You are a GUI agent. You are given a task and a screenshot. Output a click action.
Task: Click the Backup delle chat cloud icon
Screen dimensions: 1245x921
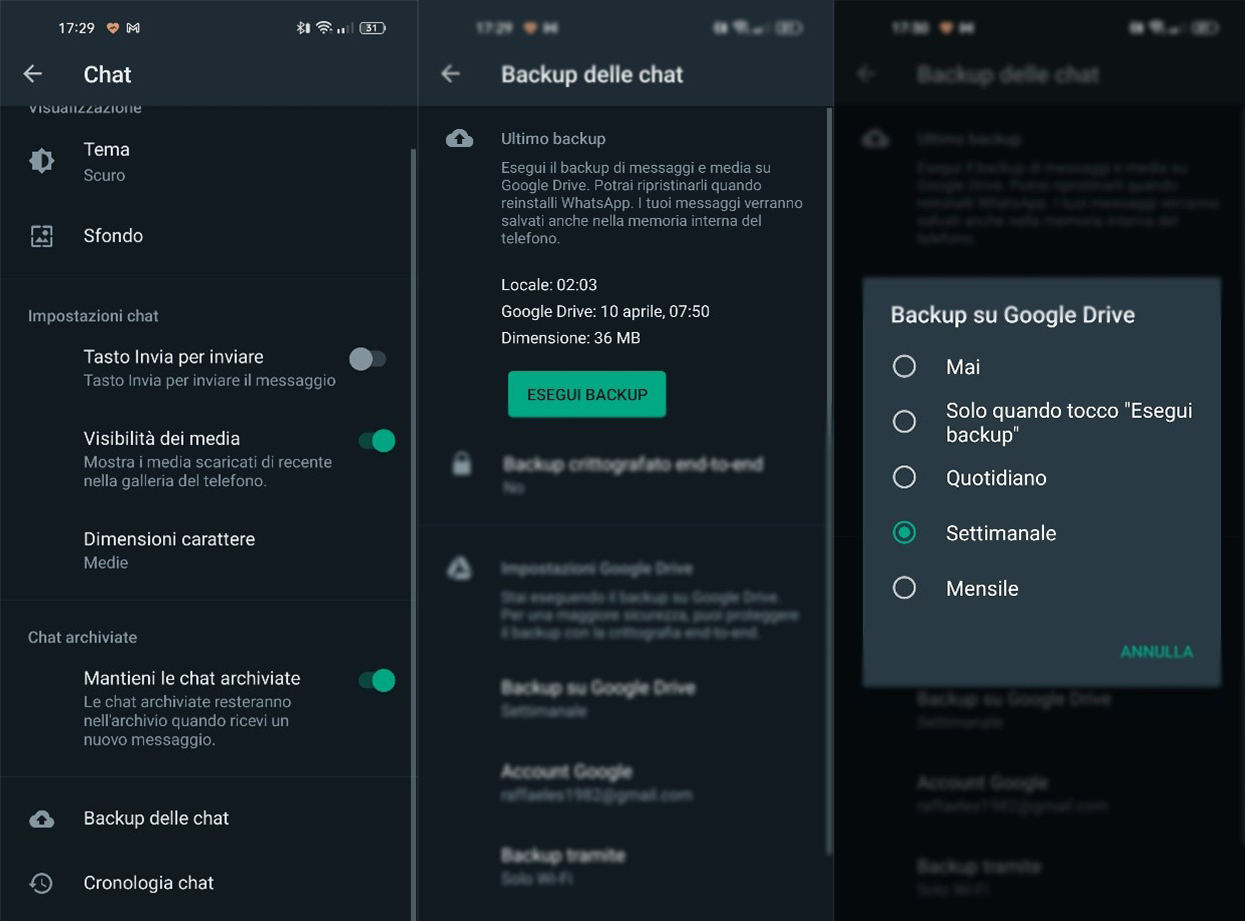(42, 819)
